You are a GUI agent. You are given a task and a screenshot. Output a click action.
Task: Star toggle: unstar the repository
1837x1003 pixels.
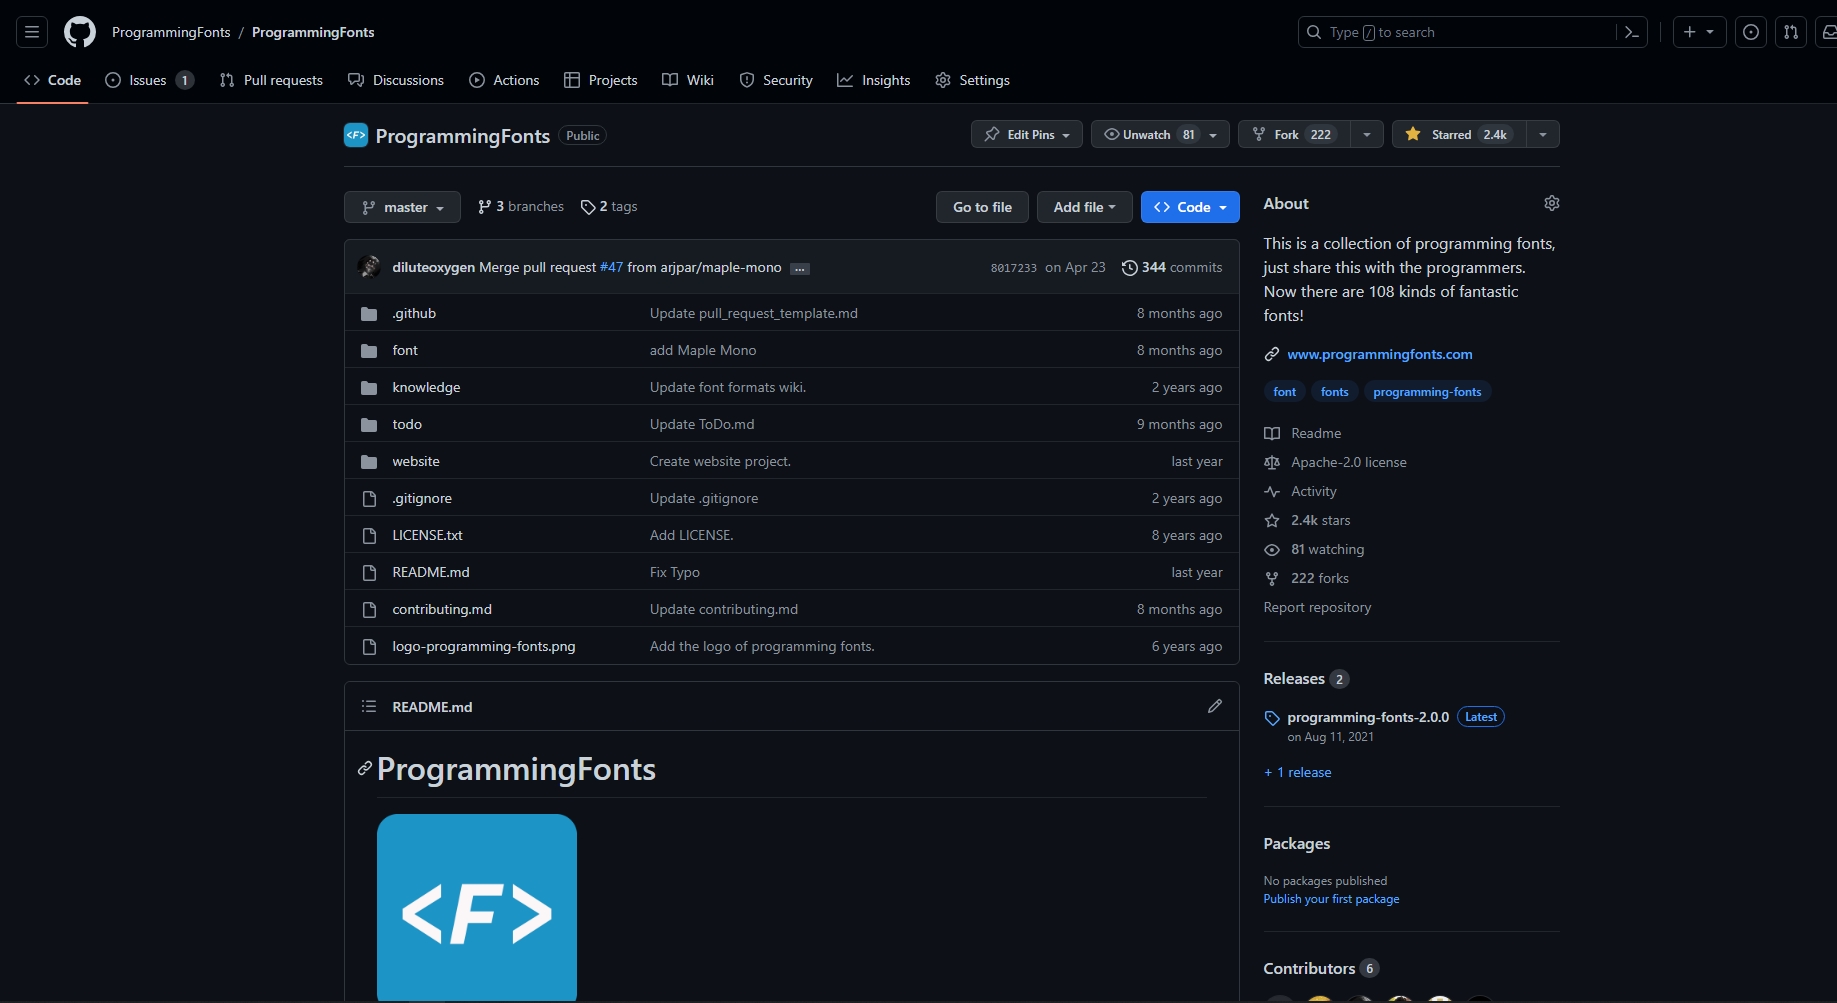point(1460,134)
